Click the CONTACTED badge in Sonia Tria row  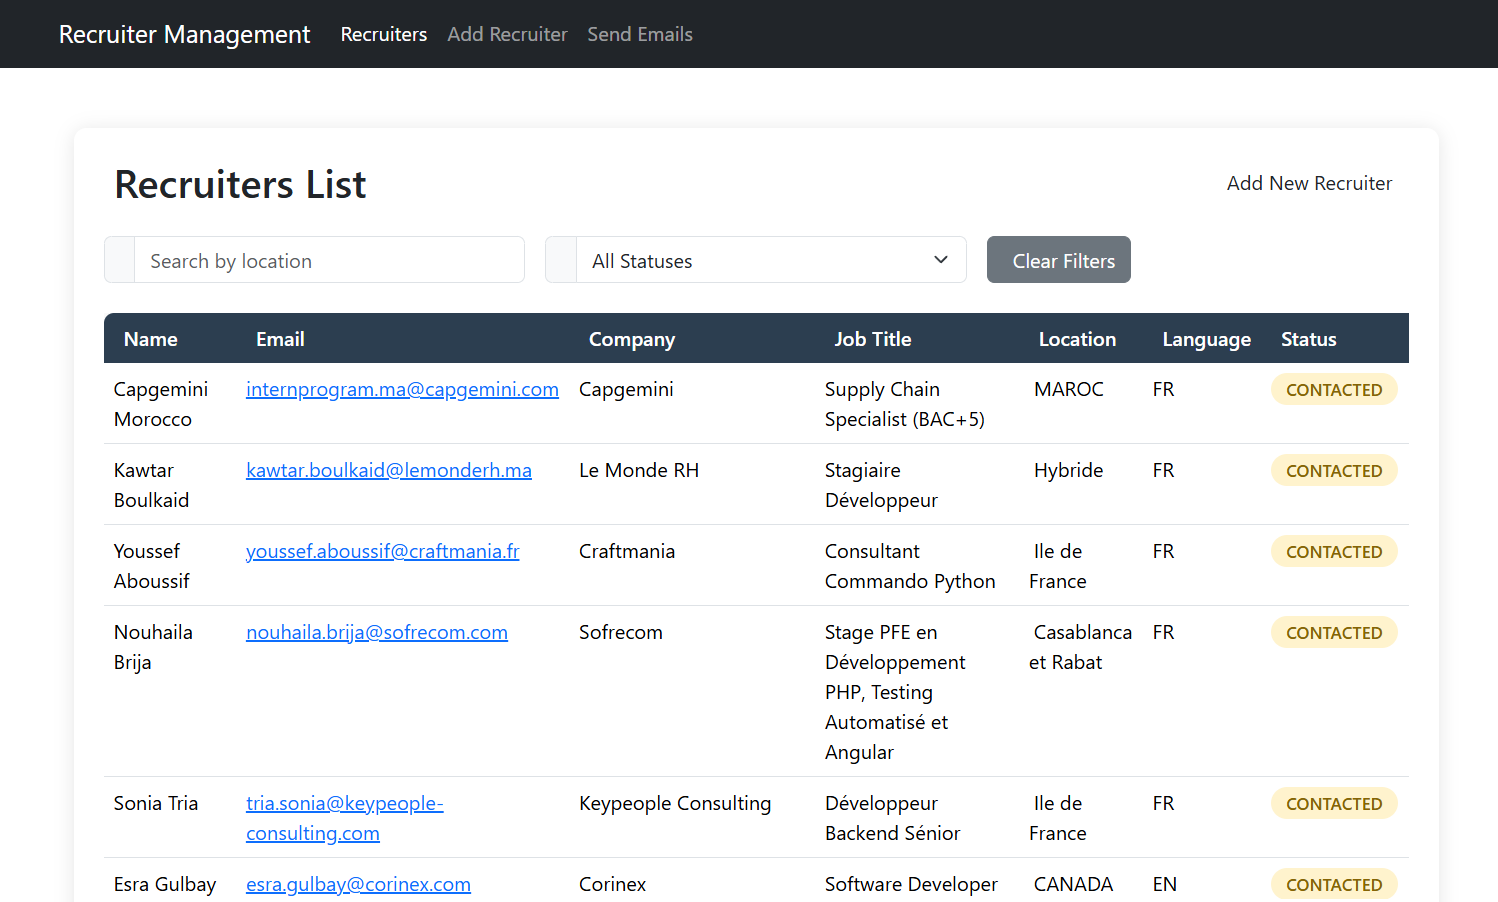click(x=1334, y=803)
